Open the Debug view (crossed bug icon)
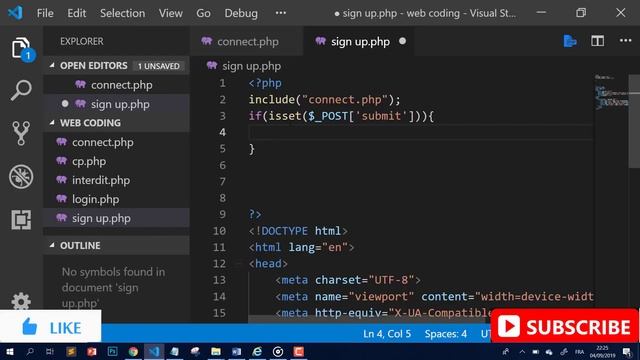Image resolution: width=640 pixels, height=360 pixels. [21, 177]
